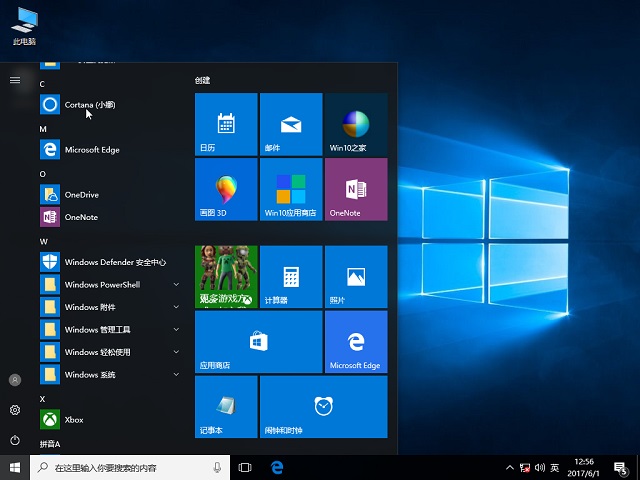Click the Windows Start button
Screen dimensions: 640x480
click(x=15, y=467)
